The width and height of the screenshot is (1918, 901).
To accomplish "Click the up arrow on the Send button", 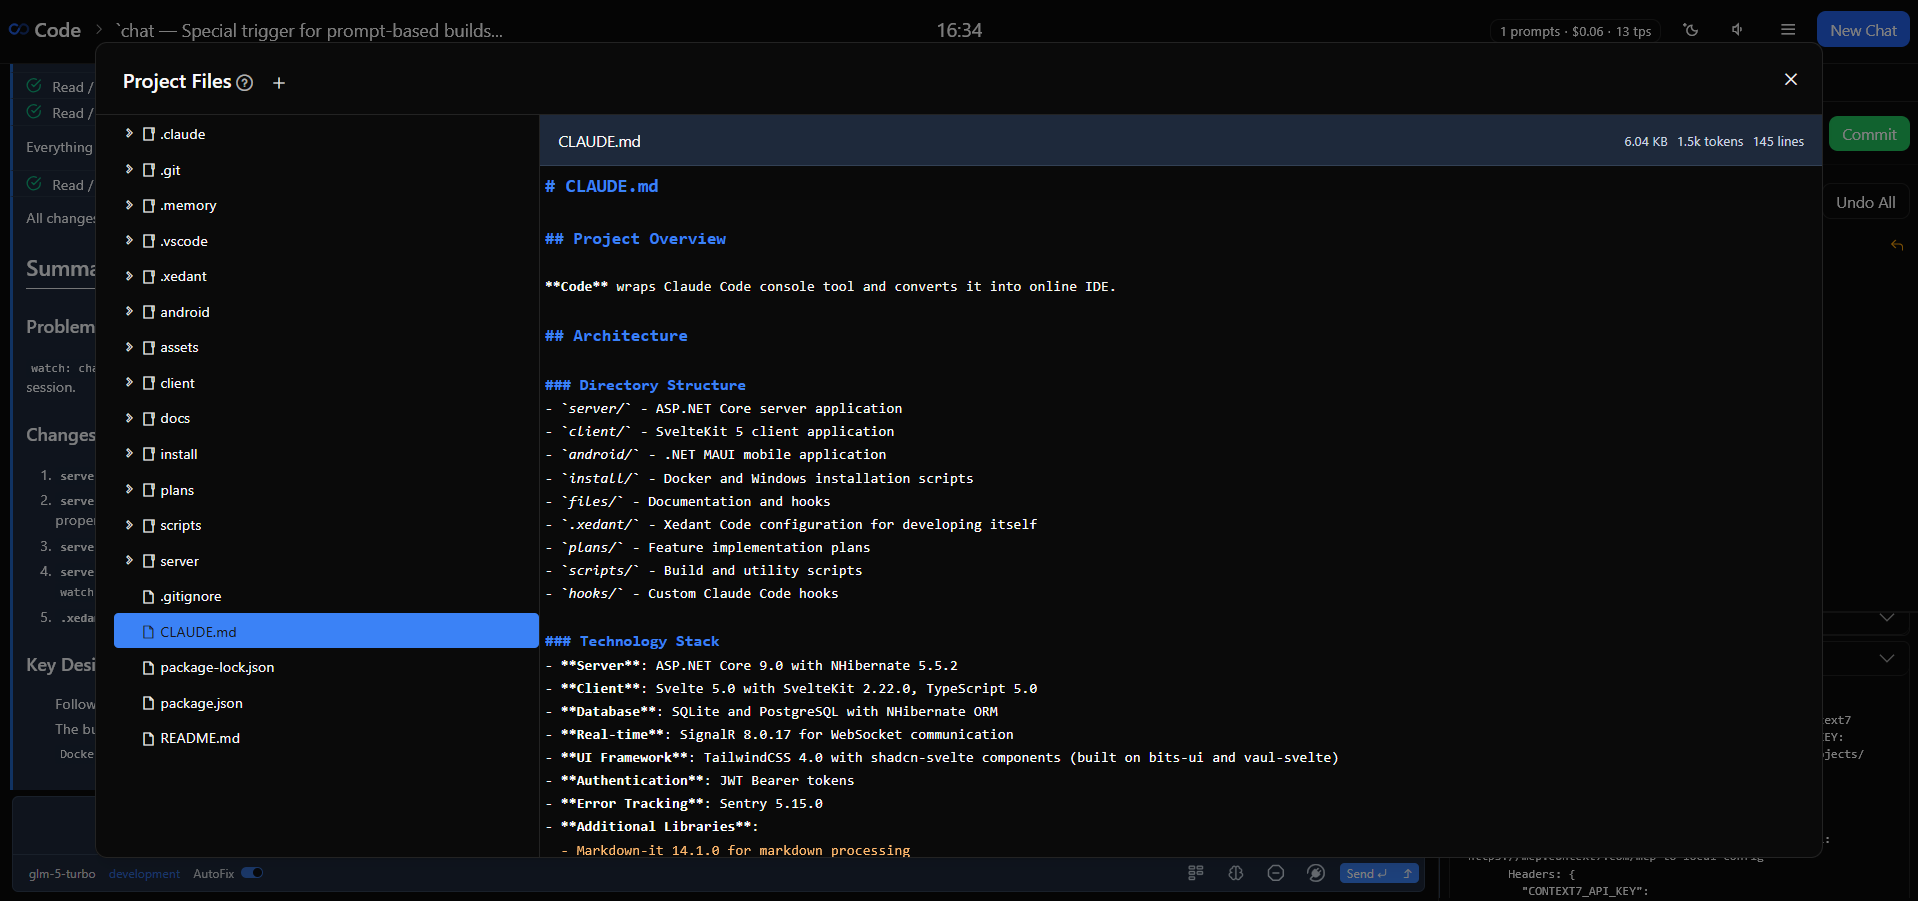I will 1407,873.
